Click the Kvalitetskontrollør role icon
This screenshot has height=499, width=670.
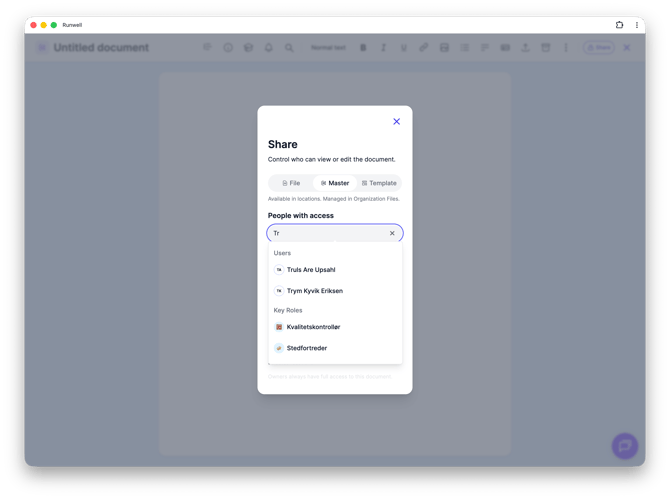click(x=279, y=327)
